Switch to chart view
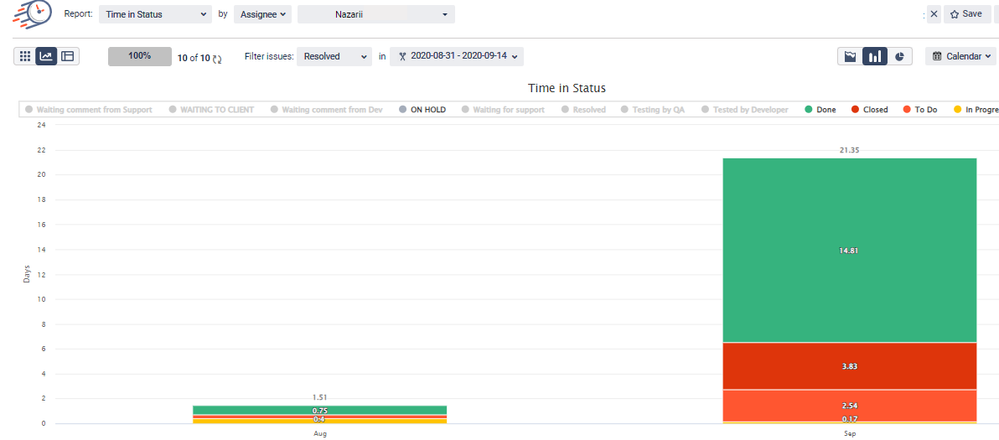The width and height of the screenshot is (999, 440). 46,56
